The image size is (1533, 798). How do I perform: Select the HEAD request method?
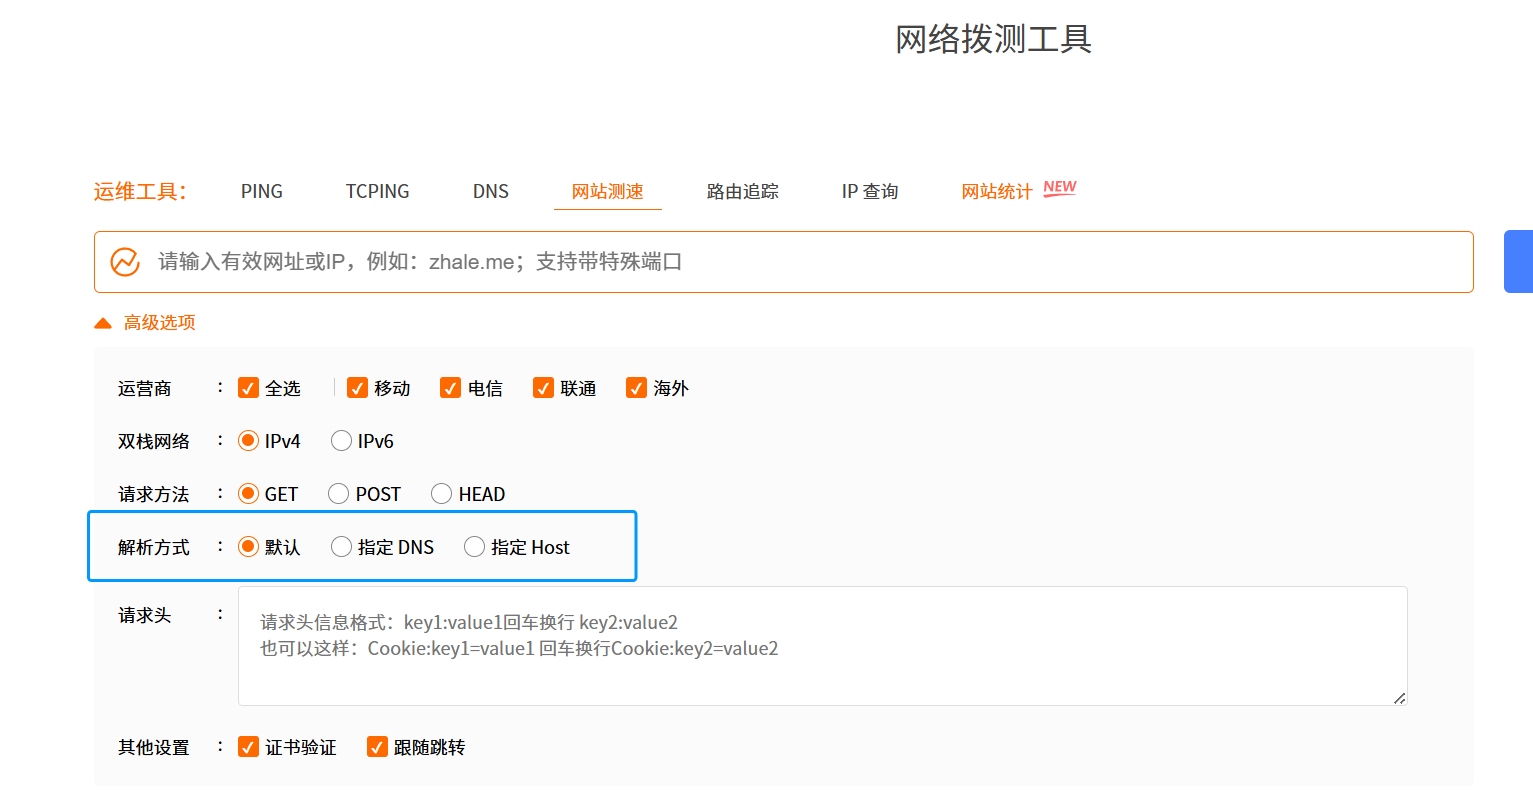(x=441, y=494)
